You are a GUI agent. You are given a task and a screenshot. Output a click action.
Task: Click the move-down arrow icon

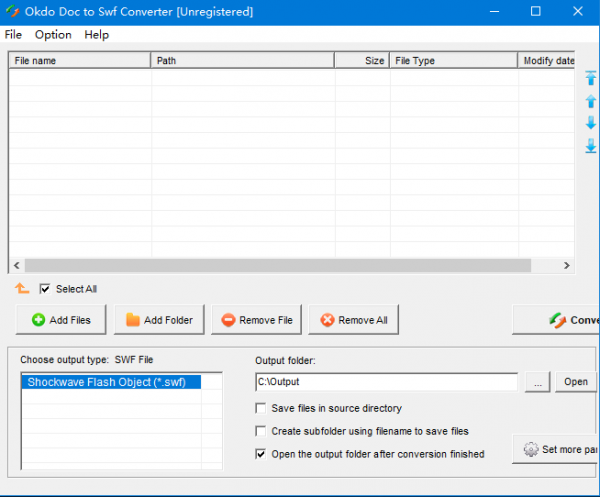[x=590, y=123]
